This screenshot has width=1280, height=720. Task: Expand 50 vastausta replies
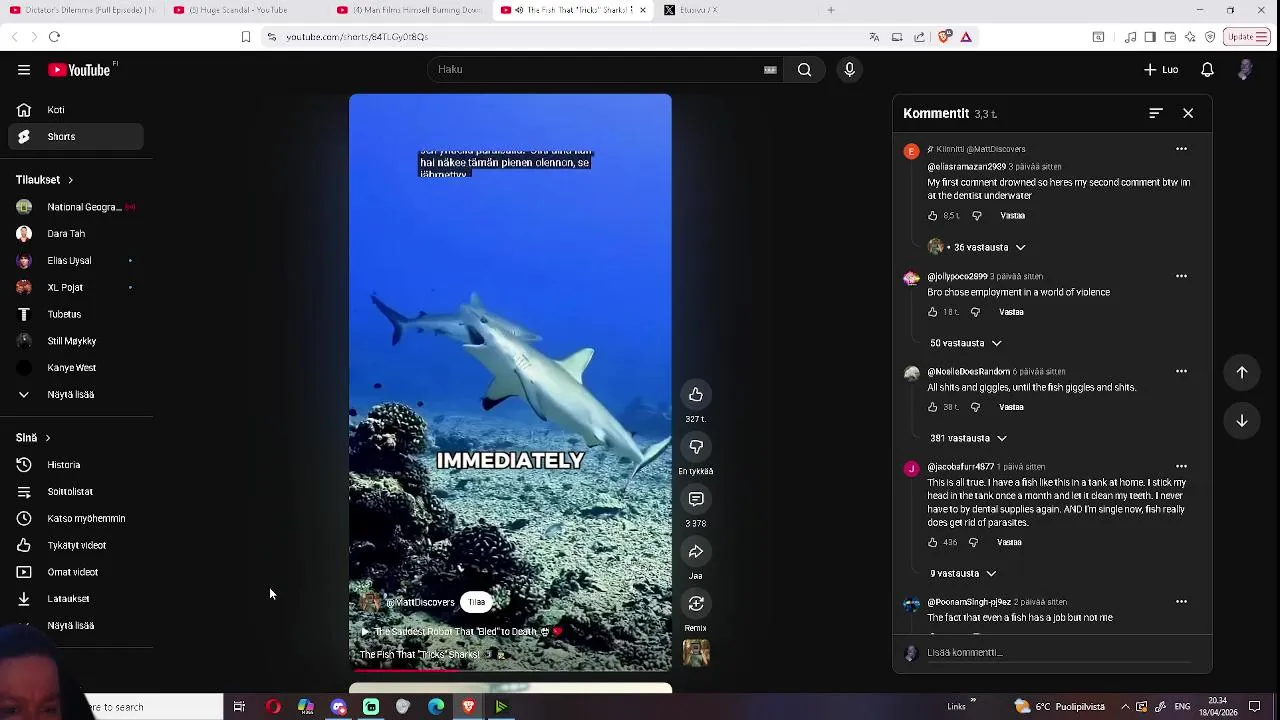pyautogui.click(x=966, y=343)
